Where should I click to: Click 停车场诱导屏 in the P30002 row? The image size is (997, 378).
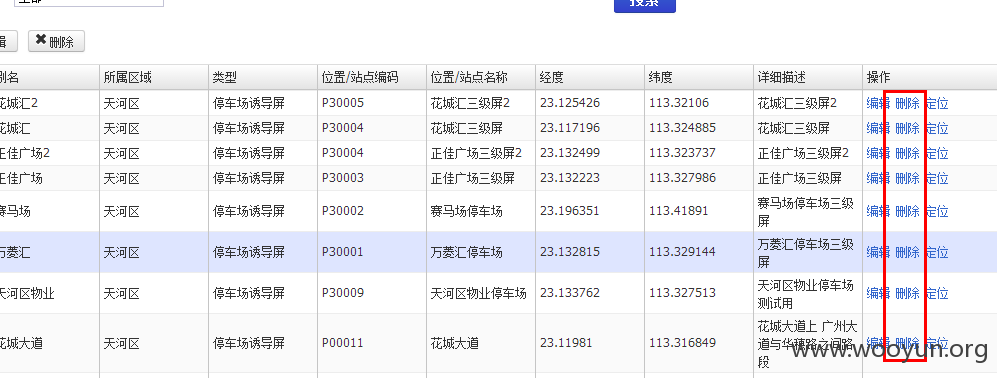249,211
